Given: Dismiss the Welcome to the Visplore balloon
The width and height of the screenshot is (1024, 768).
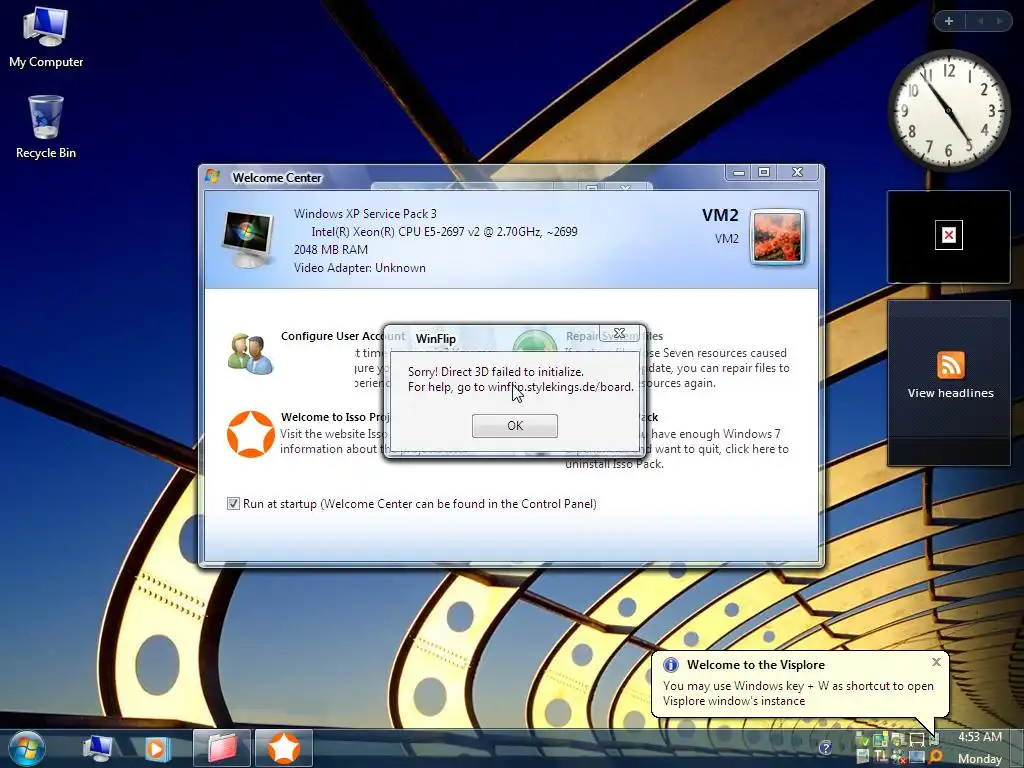Looking at the screenshot, I should (936, 662).
